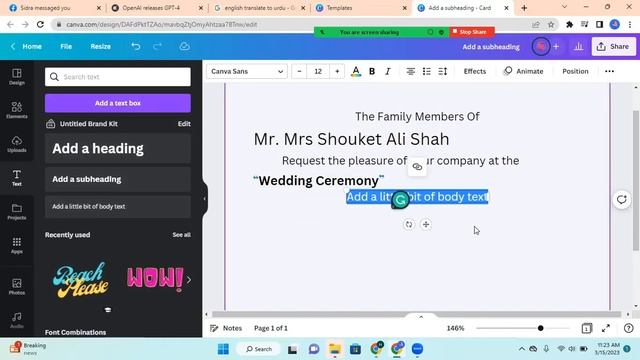640x360 pixels.
Task: Change text alignment
Action: 411,71
